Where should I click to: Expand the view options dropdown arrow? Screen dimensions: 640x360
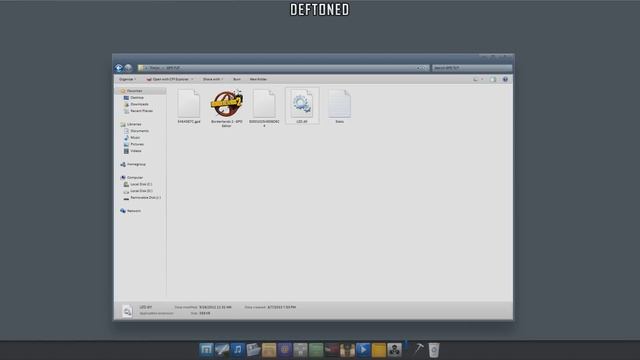tap(482, 79)
